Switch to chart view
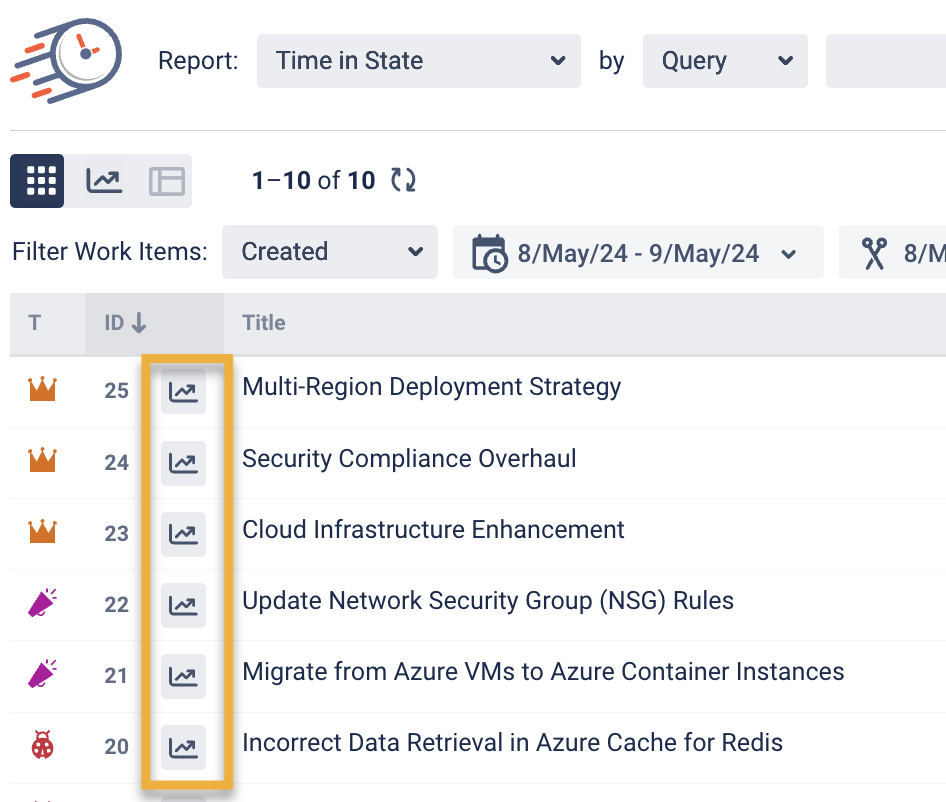This screenshot has width=946, height=802. [104, 181]
